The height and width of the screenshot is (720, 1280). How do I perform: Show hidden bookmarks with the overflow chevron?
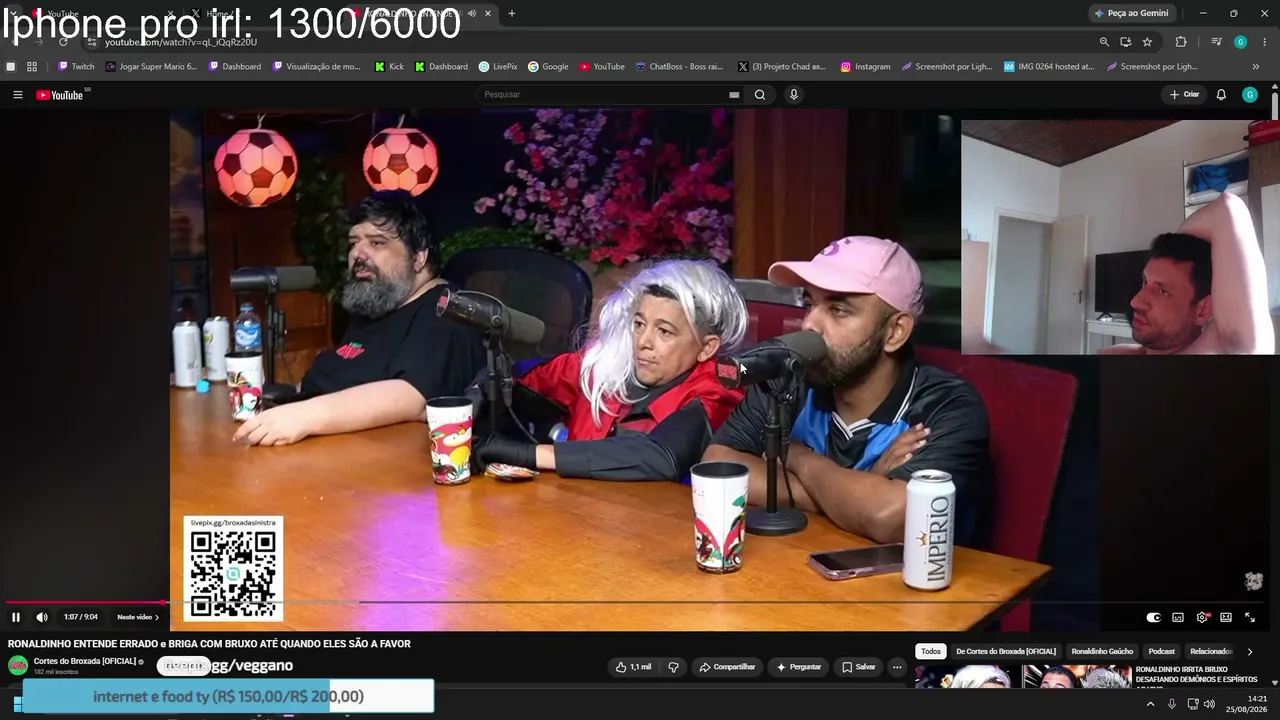pos(1256,67)
